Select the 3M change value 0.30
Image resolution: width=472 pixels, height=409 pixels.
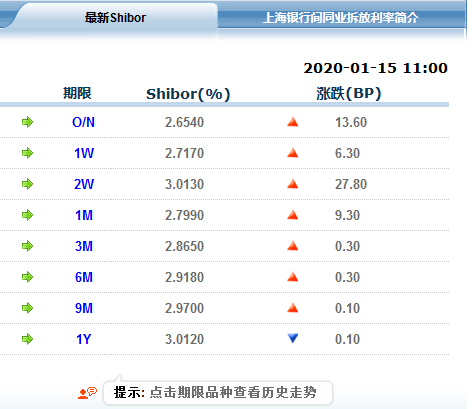(x=347, y=246)
